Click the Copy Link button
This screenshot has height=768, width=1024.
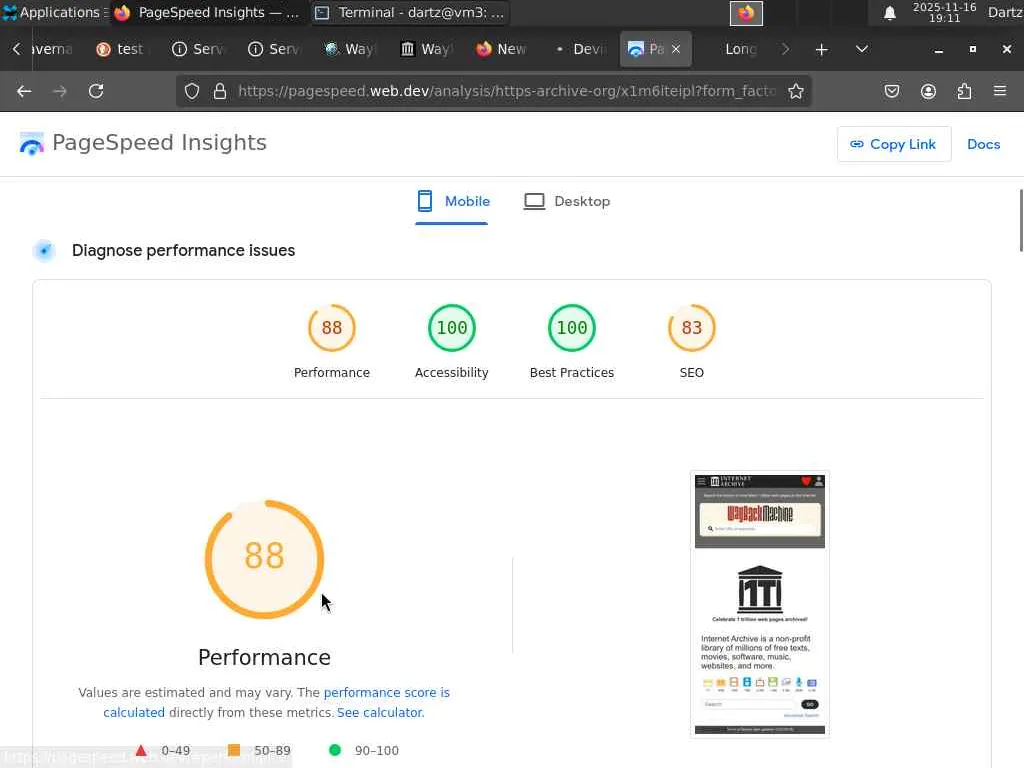893,144
